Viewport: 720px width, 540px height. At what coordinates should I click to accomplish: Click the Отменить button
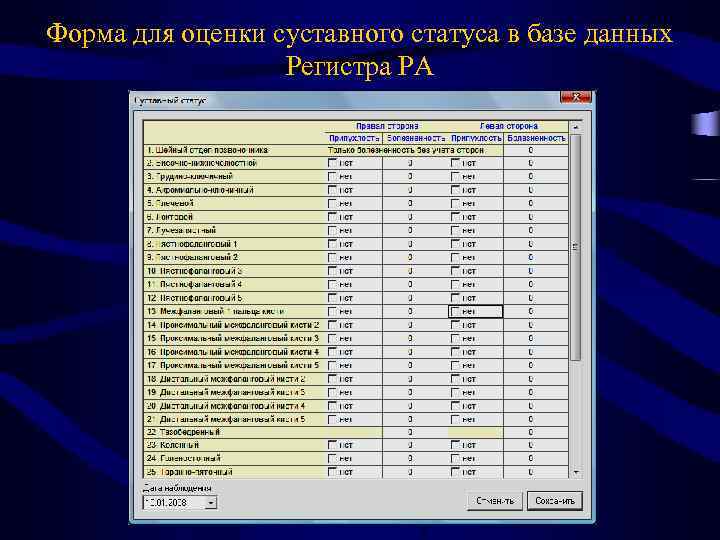pyautogui.click(x=495, y=501)
